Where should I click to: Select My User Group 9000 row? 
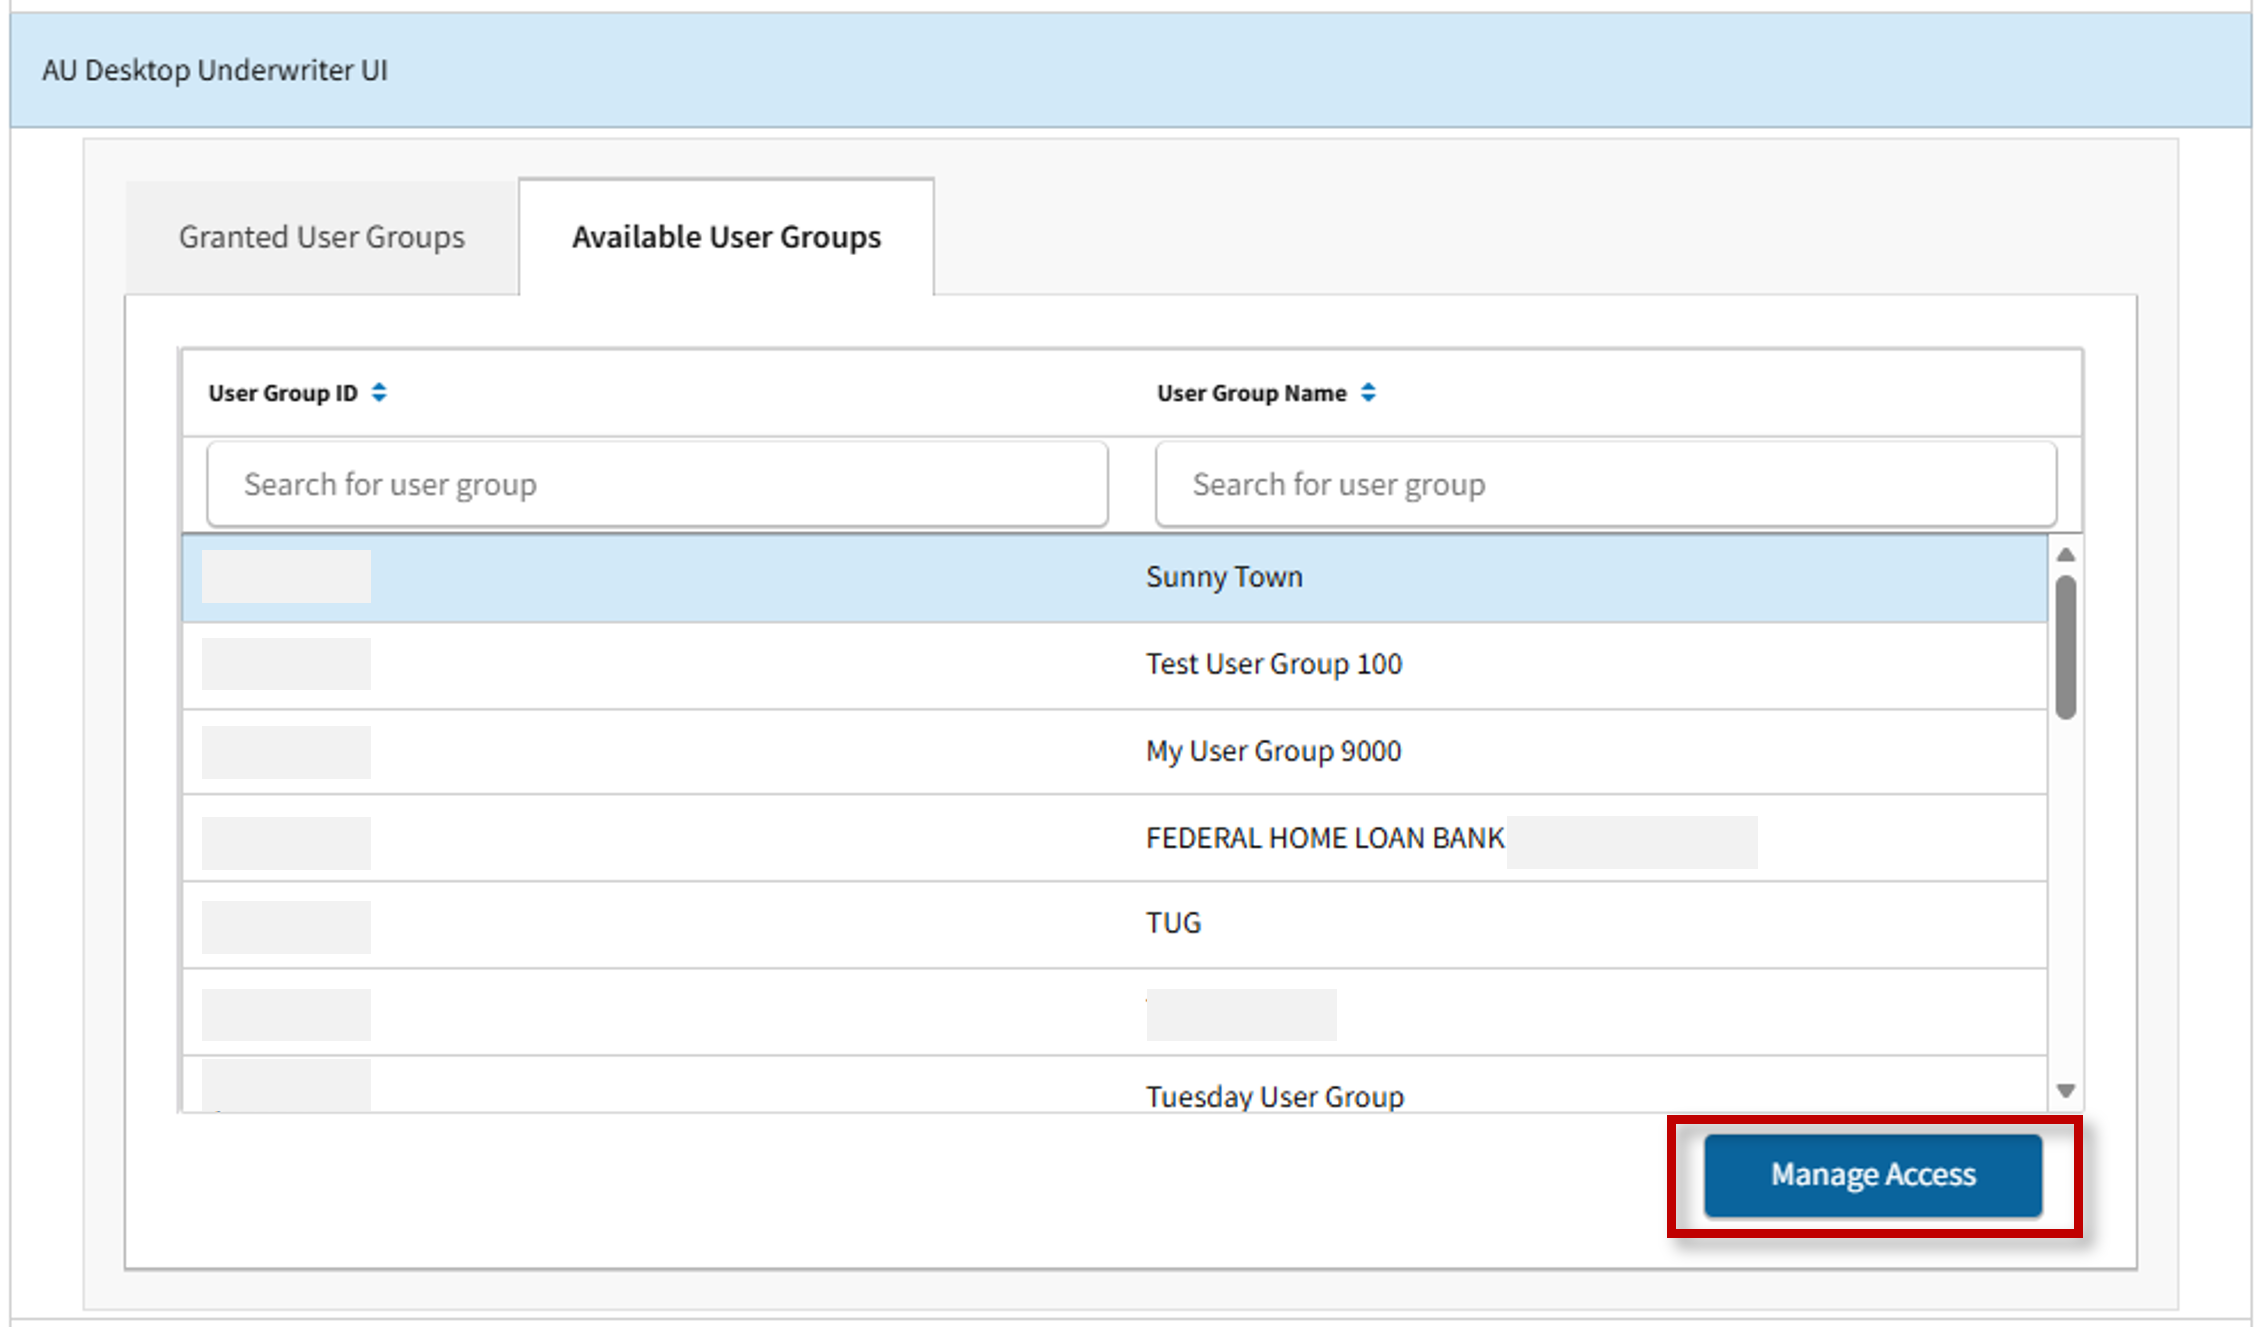[1115, 752]
